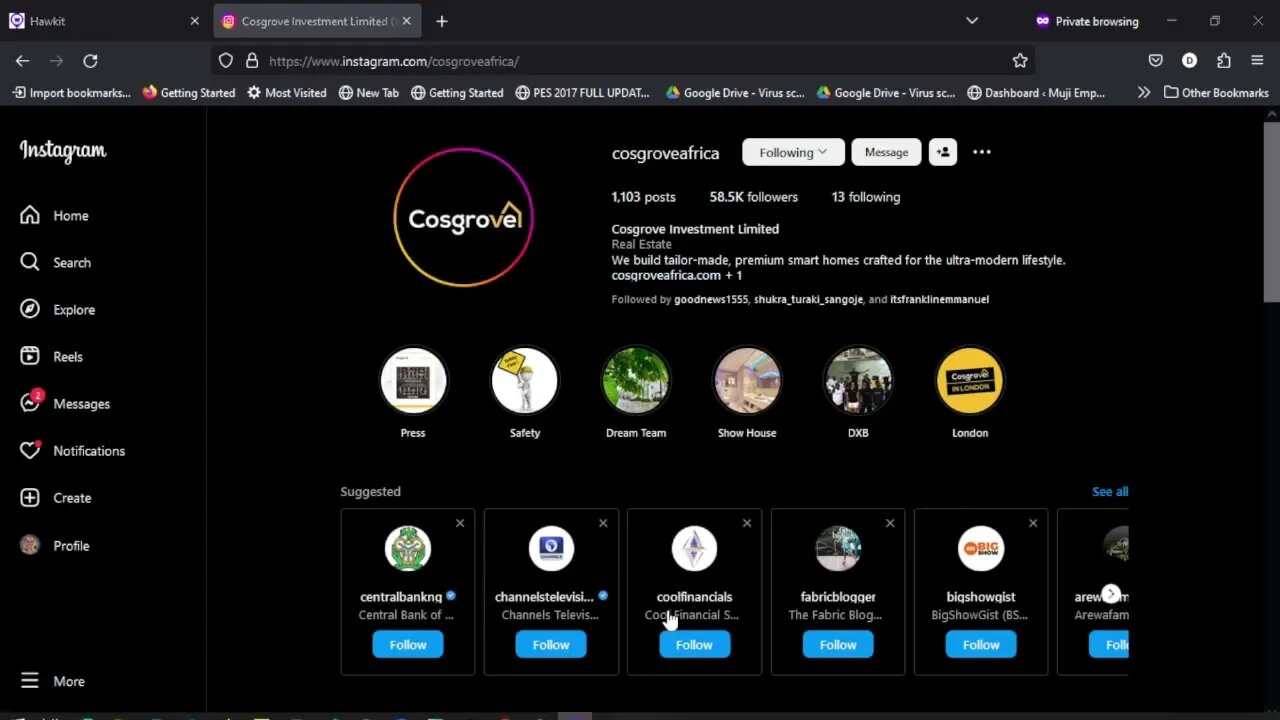The image size is (1280, 720).
Task: Click the Pocket save icon
Action: pos(1156,61)
